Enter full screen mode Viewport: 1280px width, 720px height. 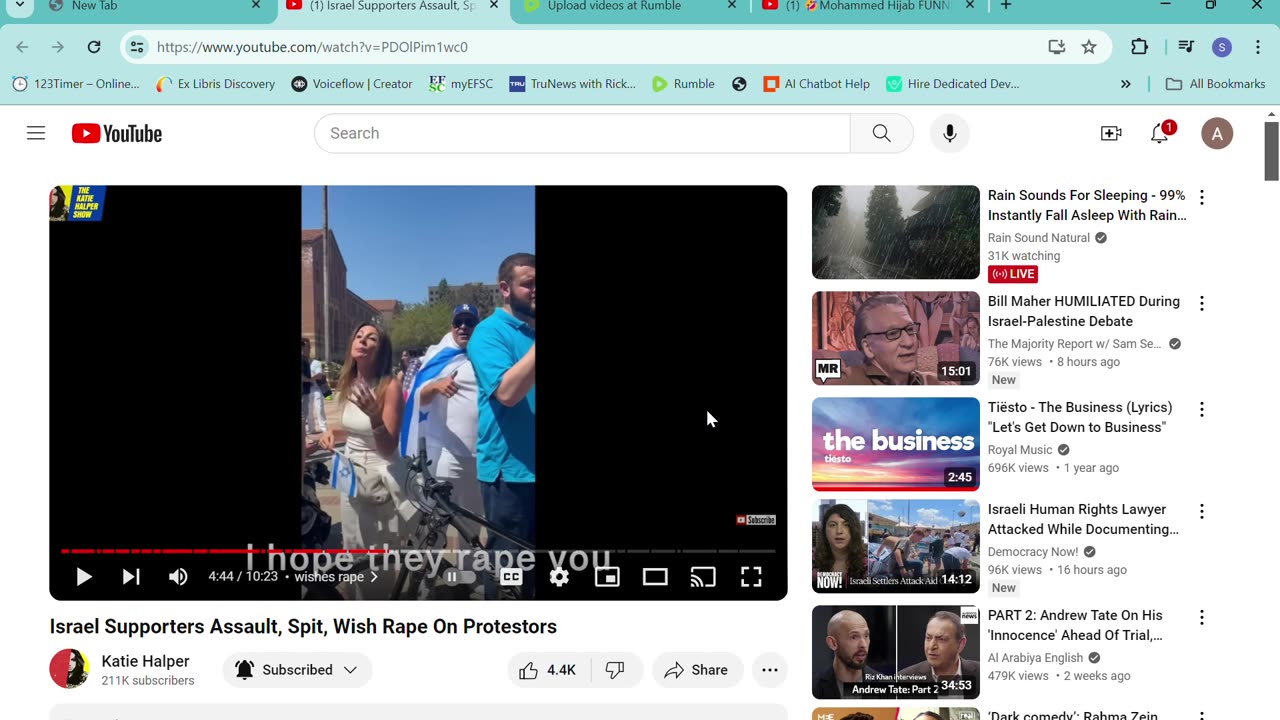[751, 577]
